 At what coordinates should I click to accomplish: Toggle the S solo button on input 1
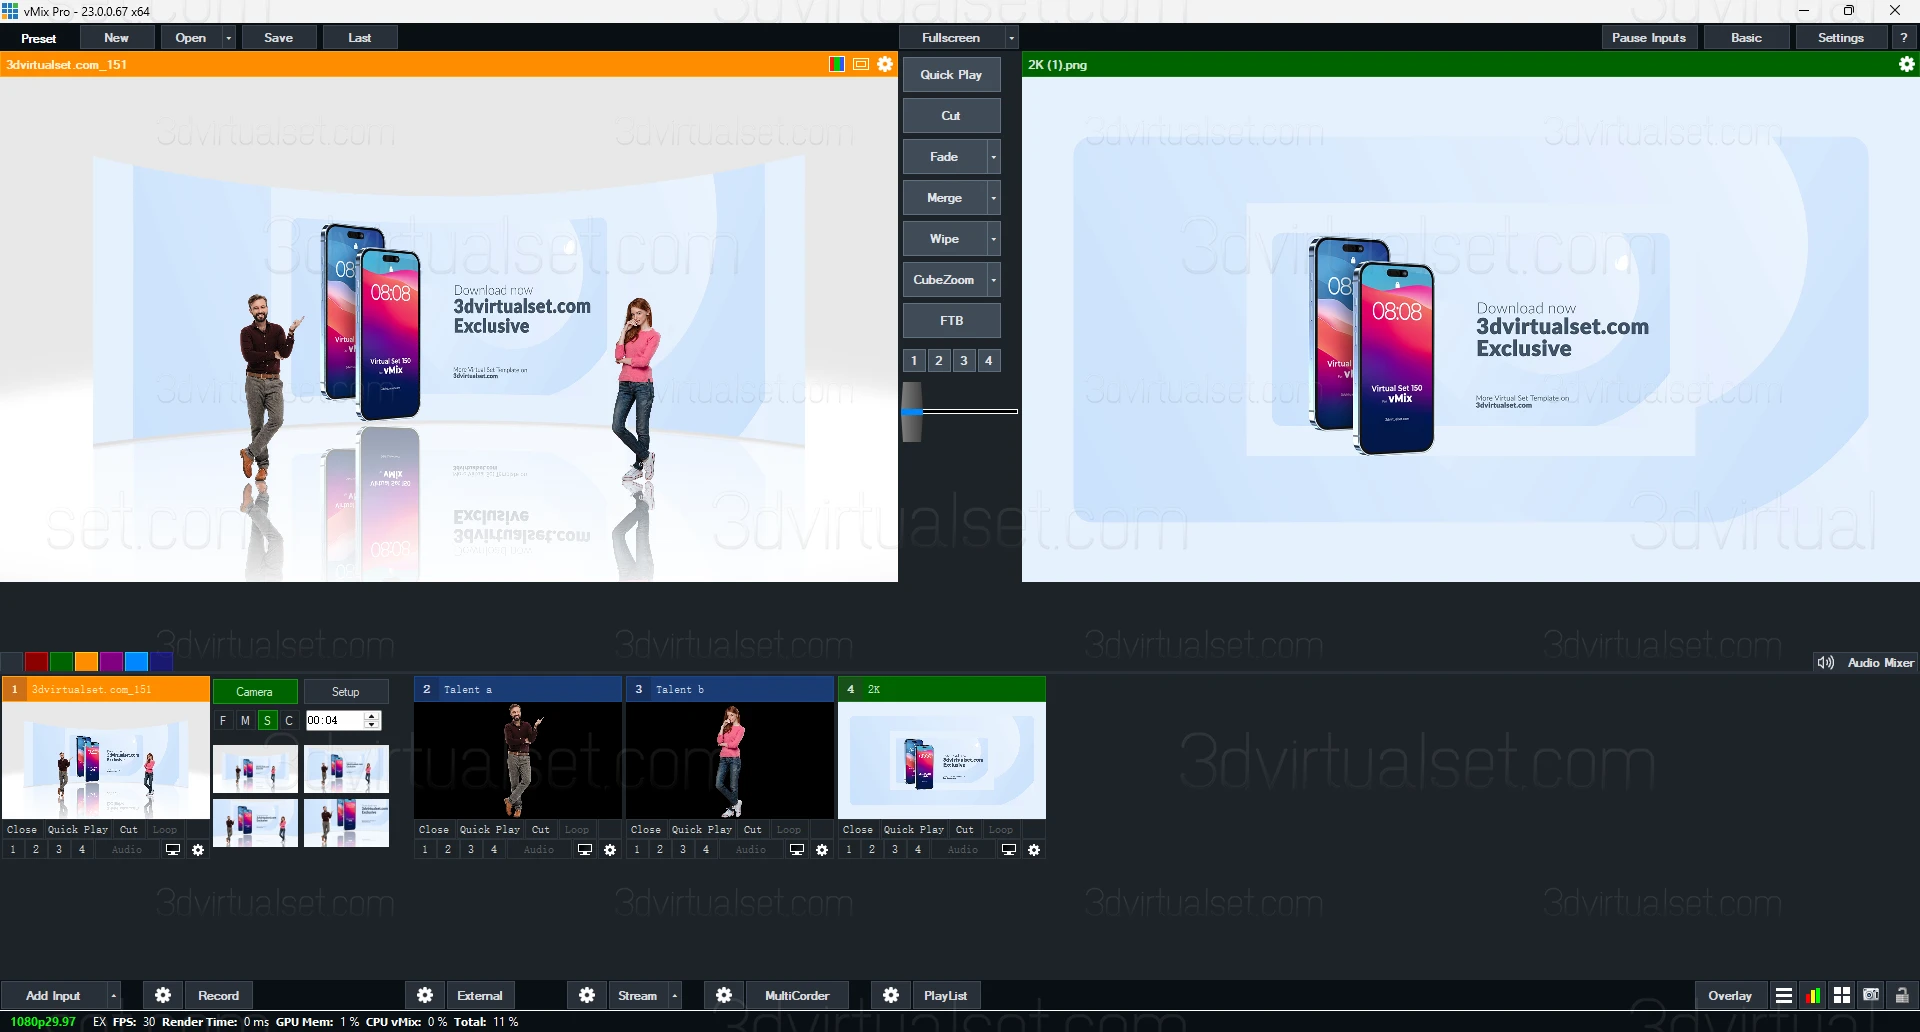point(266,720)
